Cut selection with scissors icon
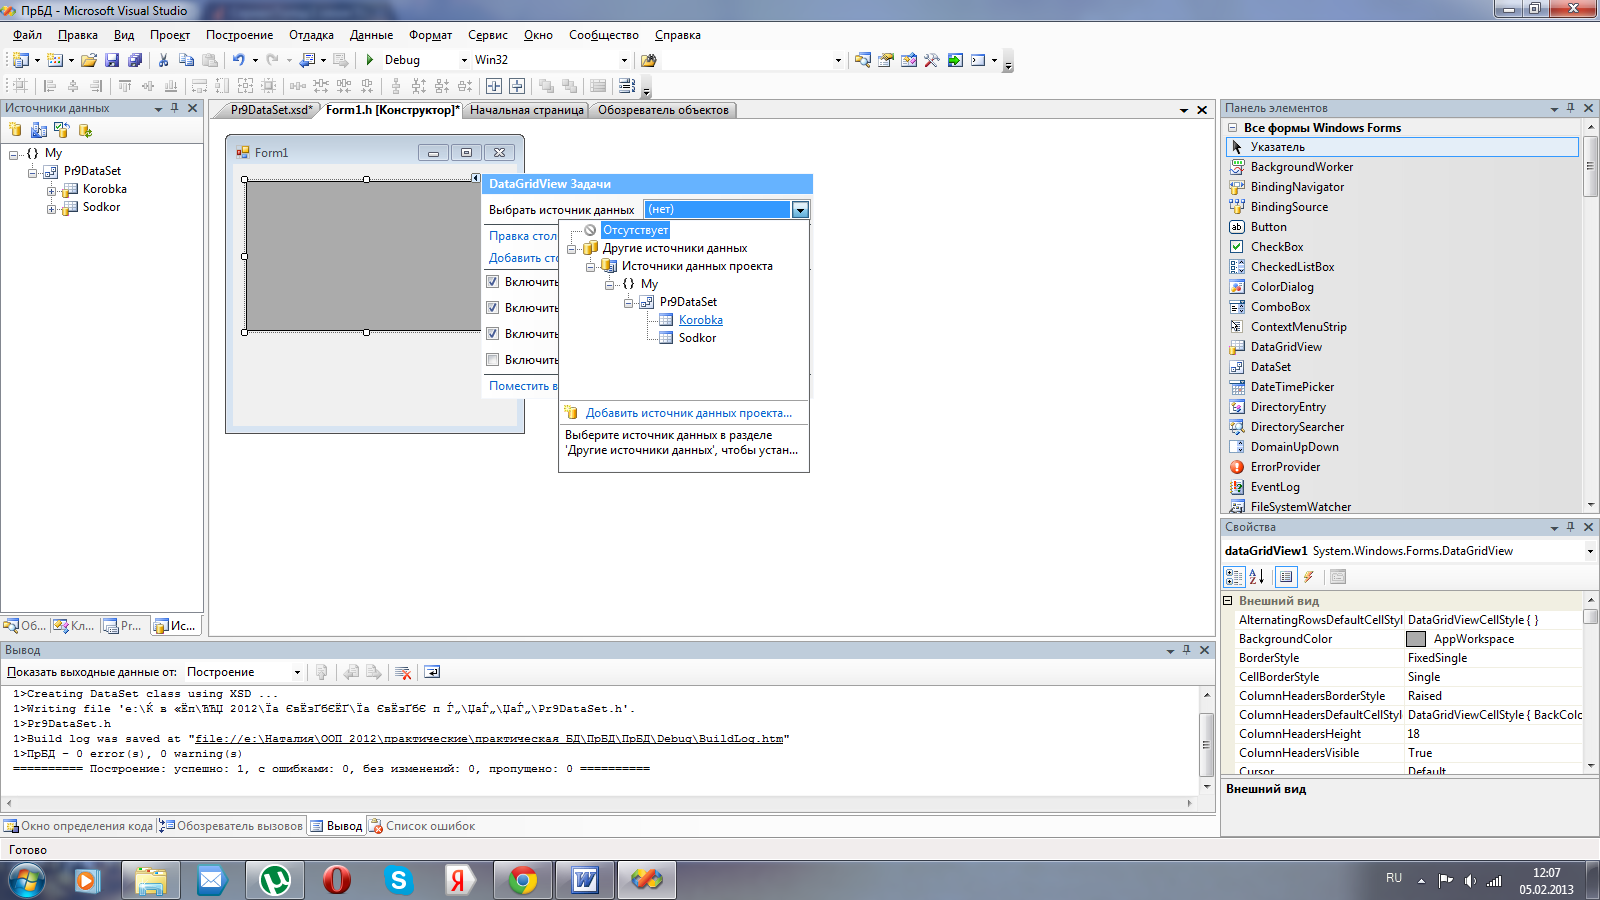 (163, 60)
